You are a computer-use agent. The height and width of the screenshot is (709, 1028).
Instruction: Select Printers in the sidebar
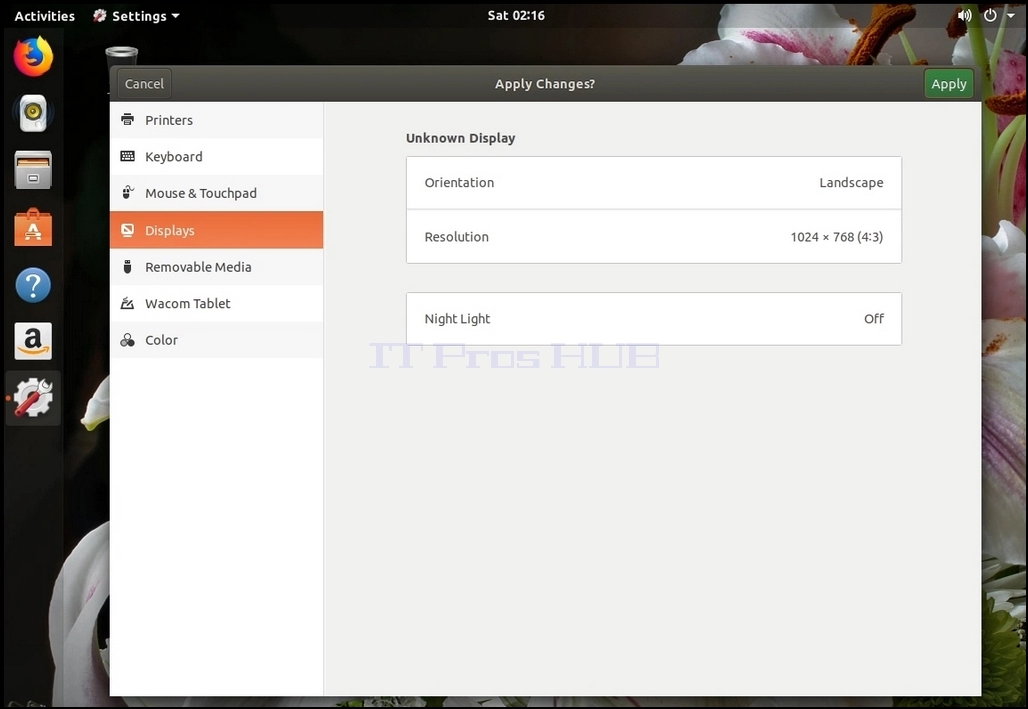tap(216, 120)
